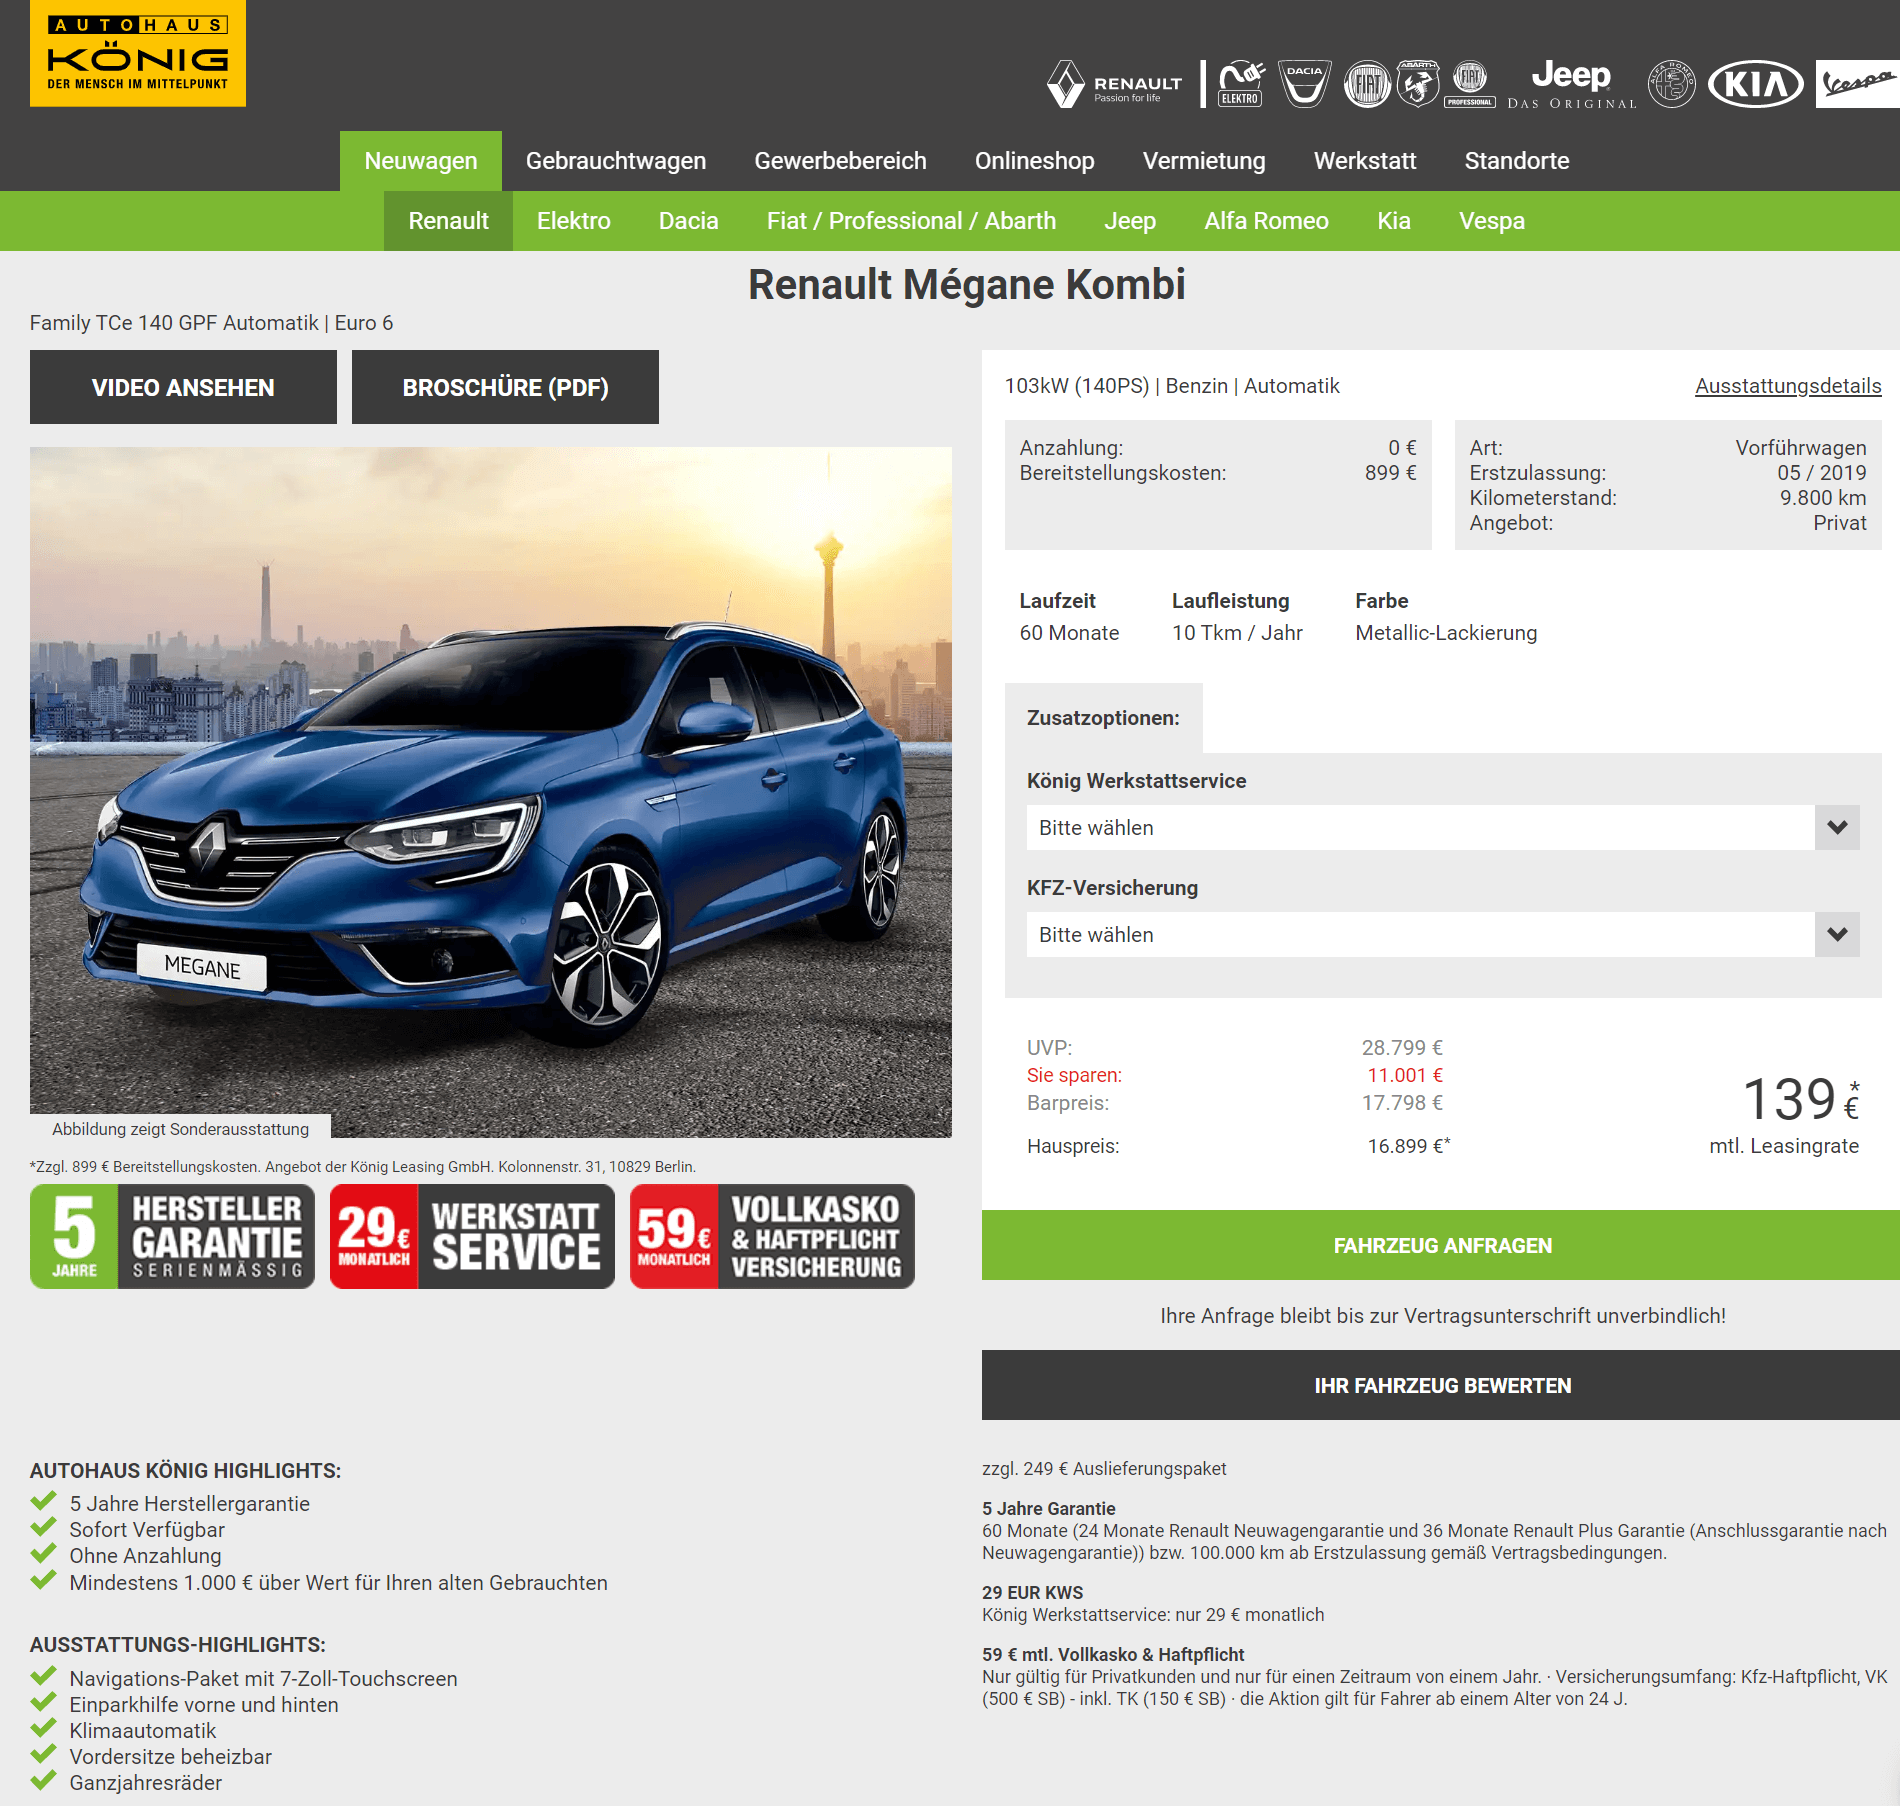The width and height of the screenshot is (1900, 1806).
Task: Click 'Sie sparen: 11.001 €' text
Action: (1235, 1075)
